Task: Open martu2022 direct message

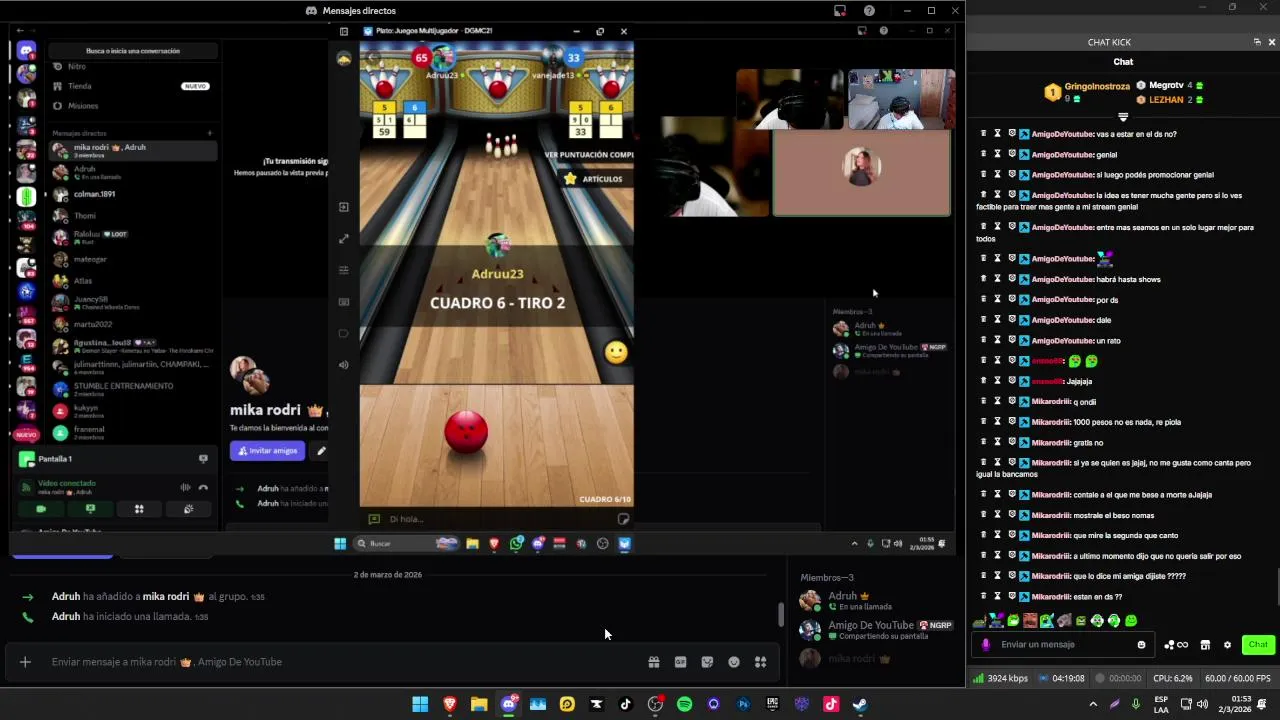Action: tap(133, 324)
